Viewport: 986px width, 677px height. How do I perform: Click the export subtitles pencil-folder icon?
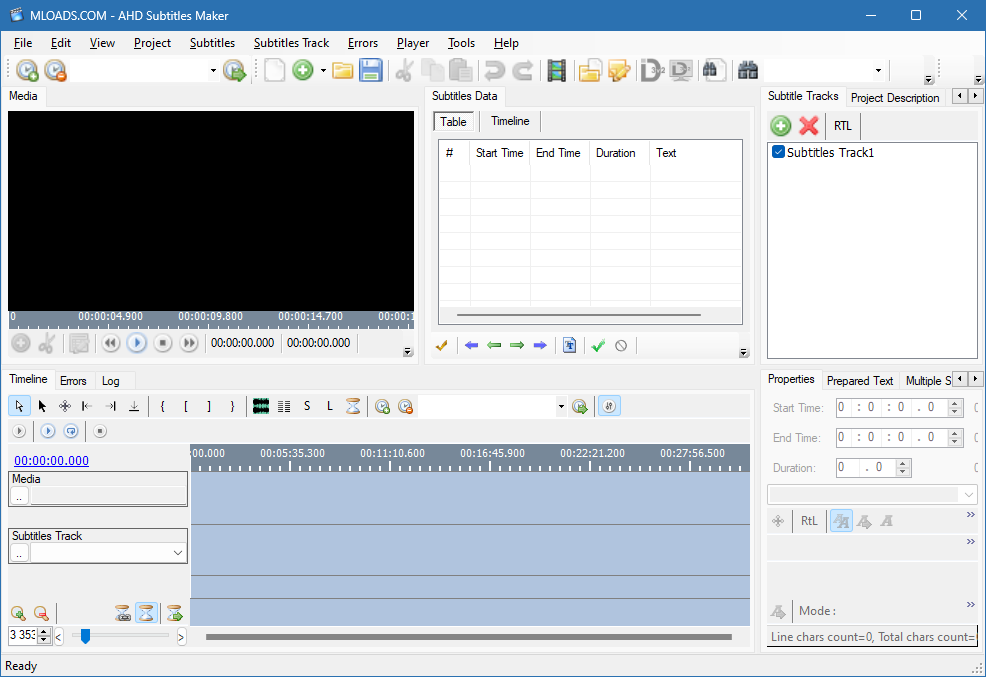tap(619, 70)
